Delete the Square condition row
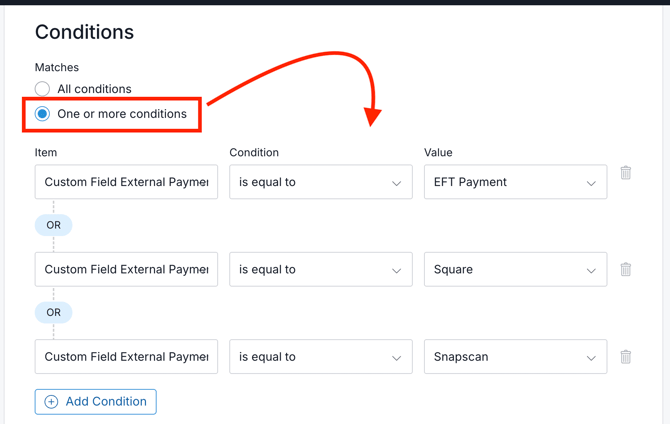Screen dimensions: 670x424 626,269
